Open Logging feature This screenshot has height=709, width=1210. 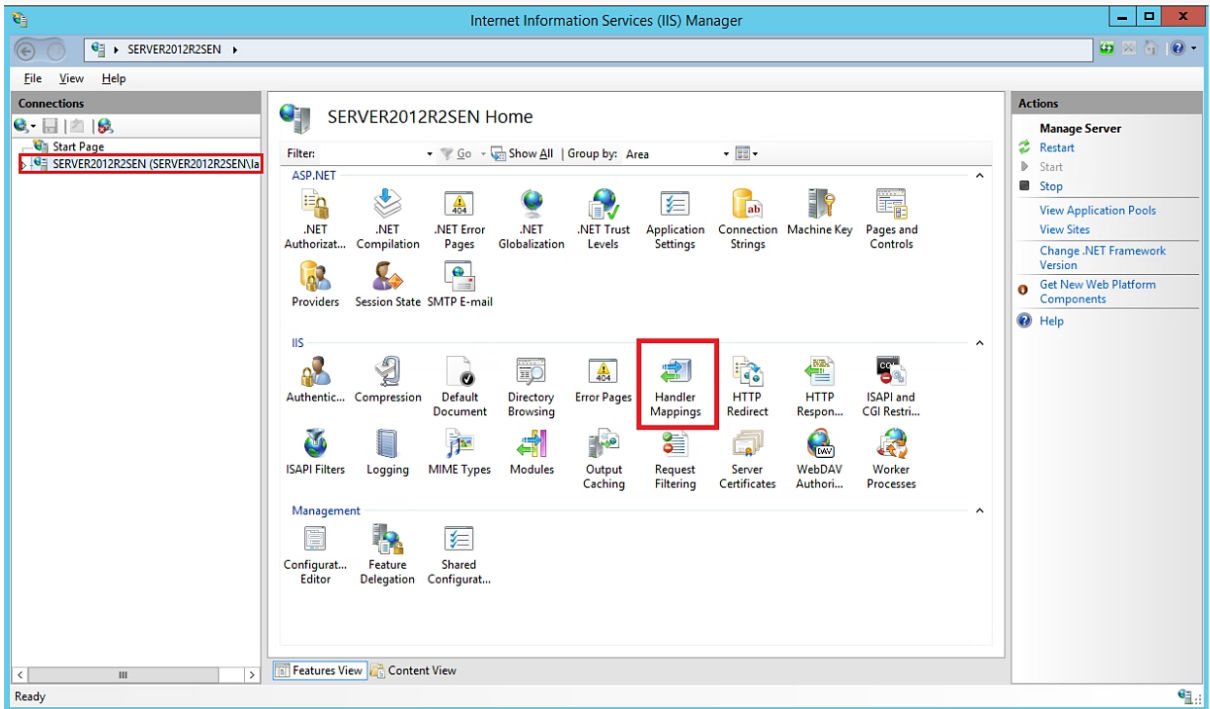(388, 452)
